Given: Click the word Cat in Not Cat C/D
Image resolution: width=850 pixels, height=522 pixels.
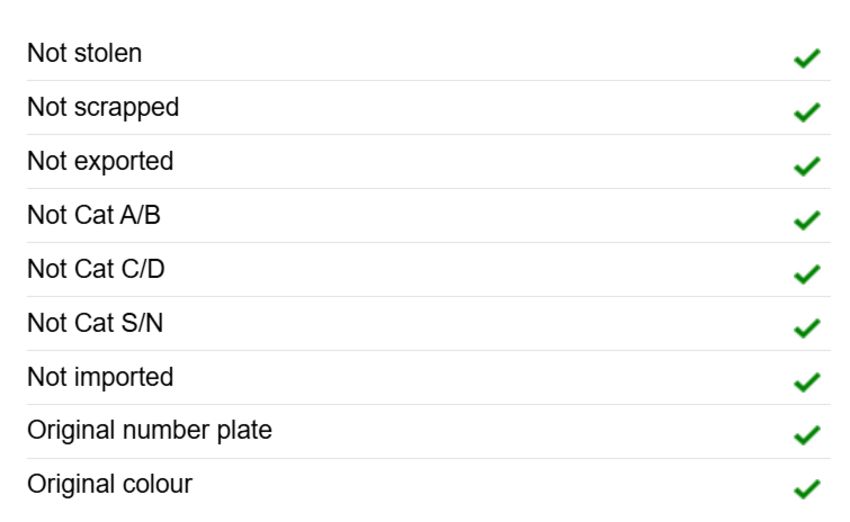Looking at the screenshot, I should pyautogui.click(x=94, y=269).
